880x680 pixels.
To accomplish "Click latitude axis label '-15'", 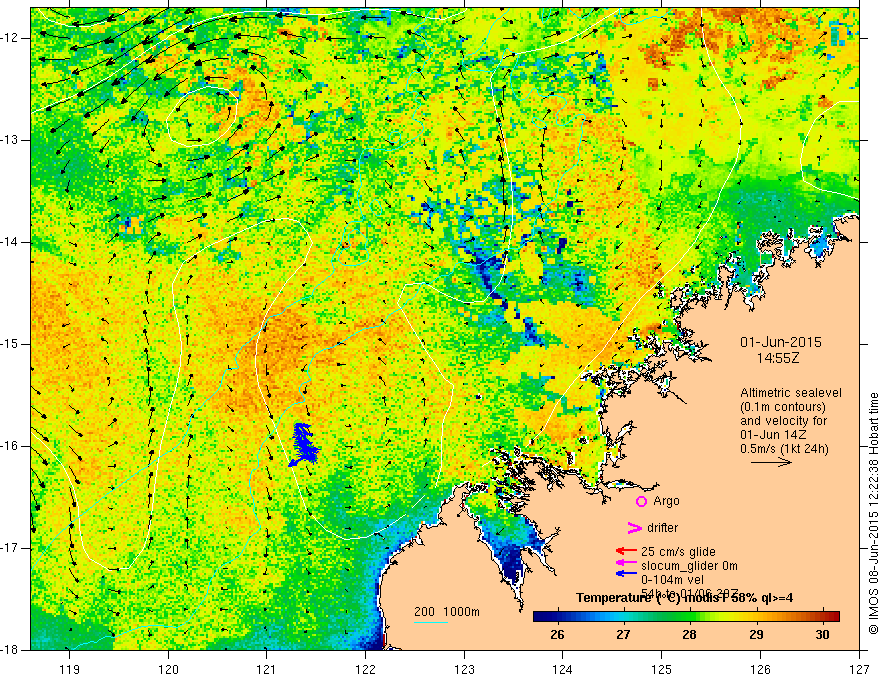I will 10,344.
